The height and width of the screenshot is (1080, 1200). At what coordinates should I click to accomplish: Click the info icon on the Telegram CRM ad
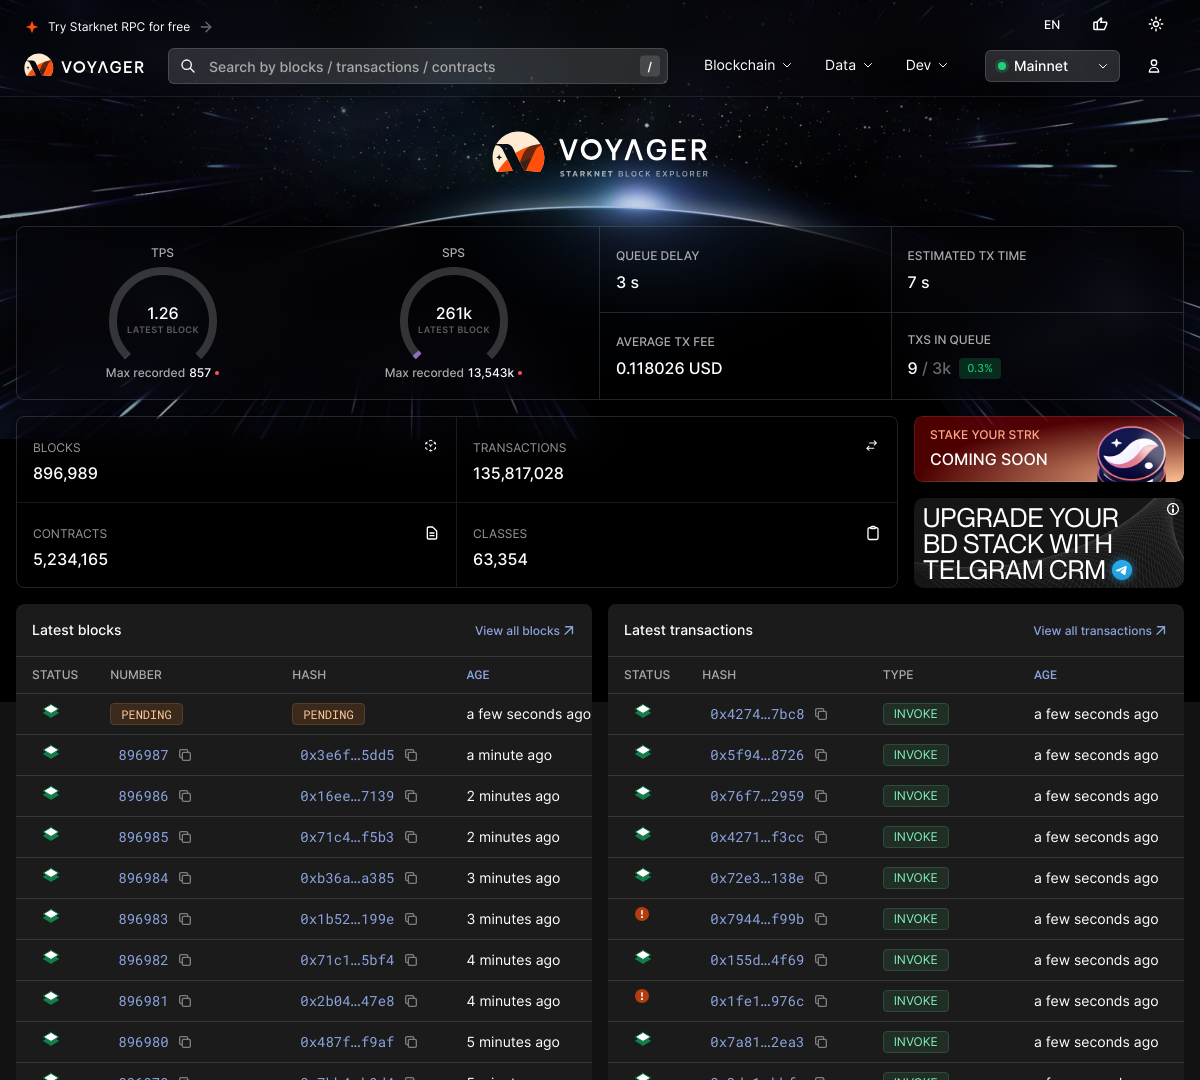[1172, 509]
